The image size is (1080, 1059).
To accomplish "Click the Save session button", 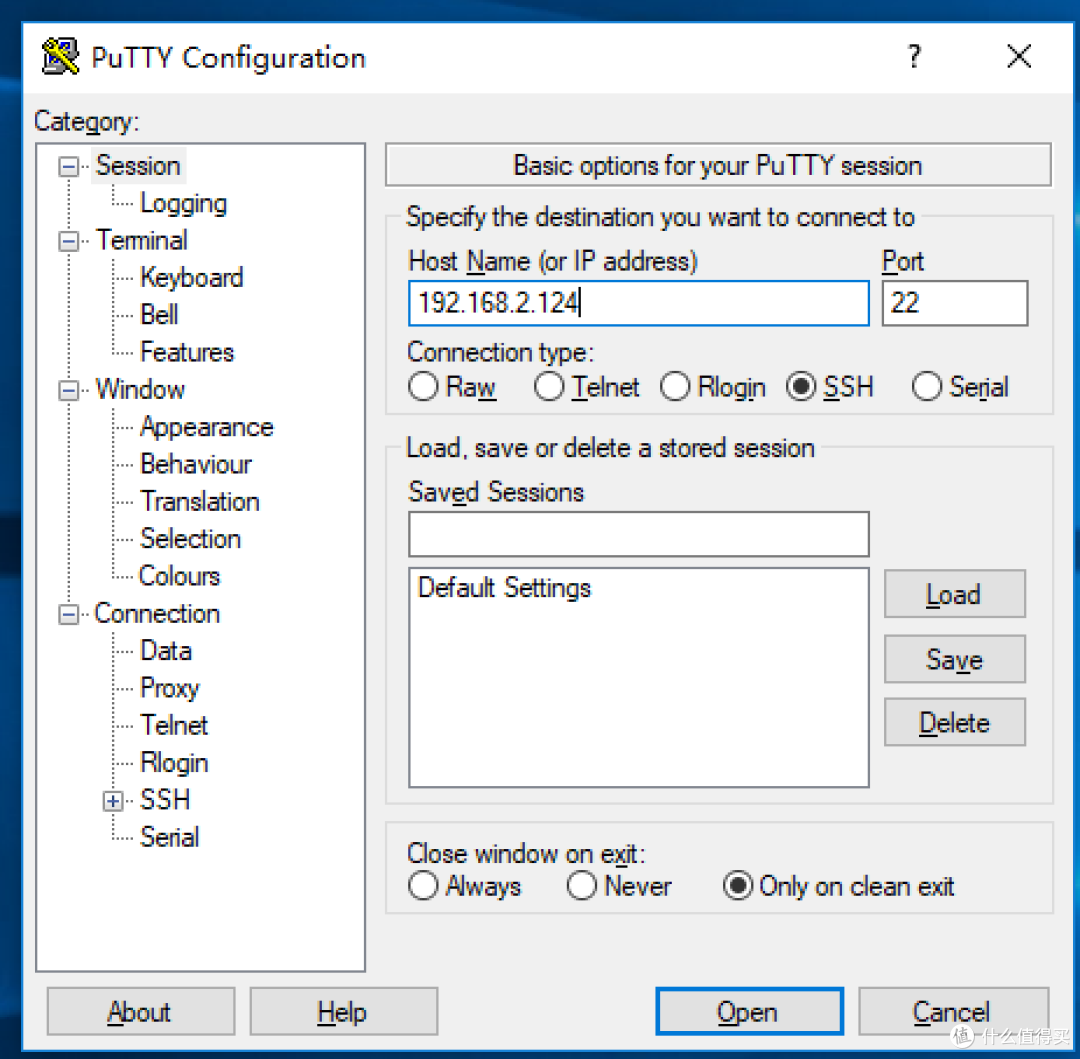I will coord(955,660).
